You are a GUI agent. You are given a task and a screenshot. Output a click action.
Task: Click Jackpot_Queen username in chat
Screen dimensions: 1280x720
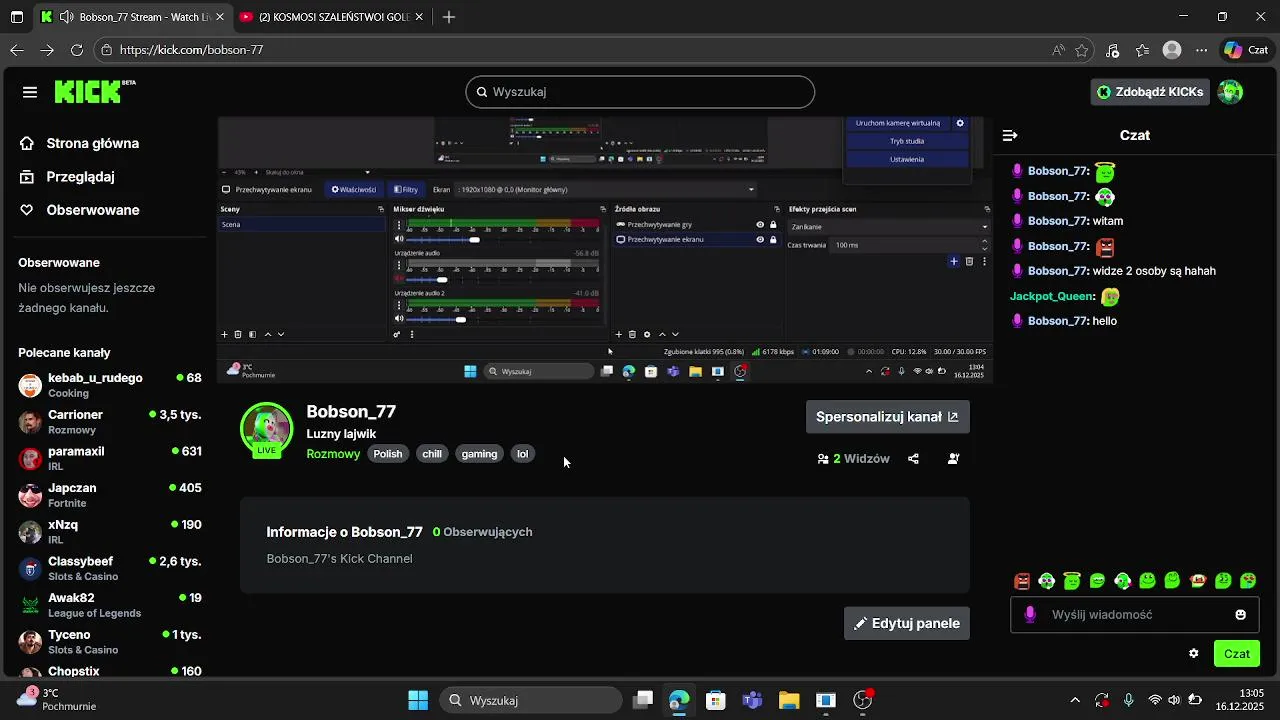[1052, 296]
